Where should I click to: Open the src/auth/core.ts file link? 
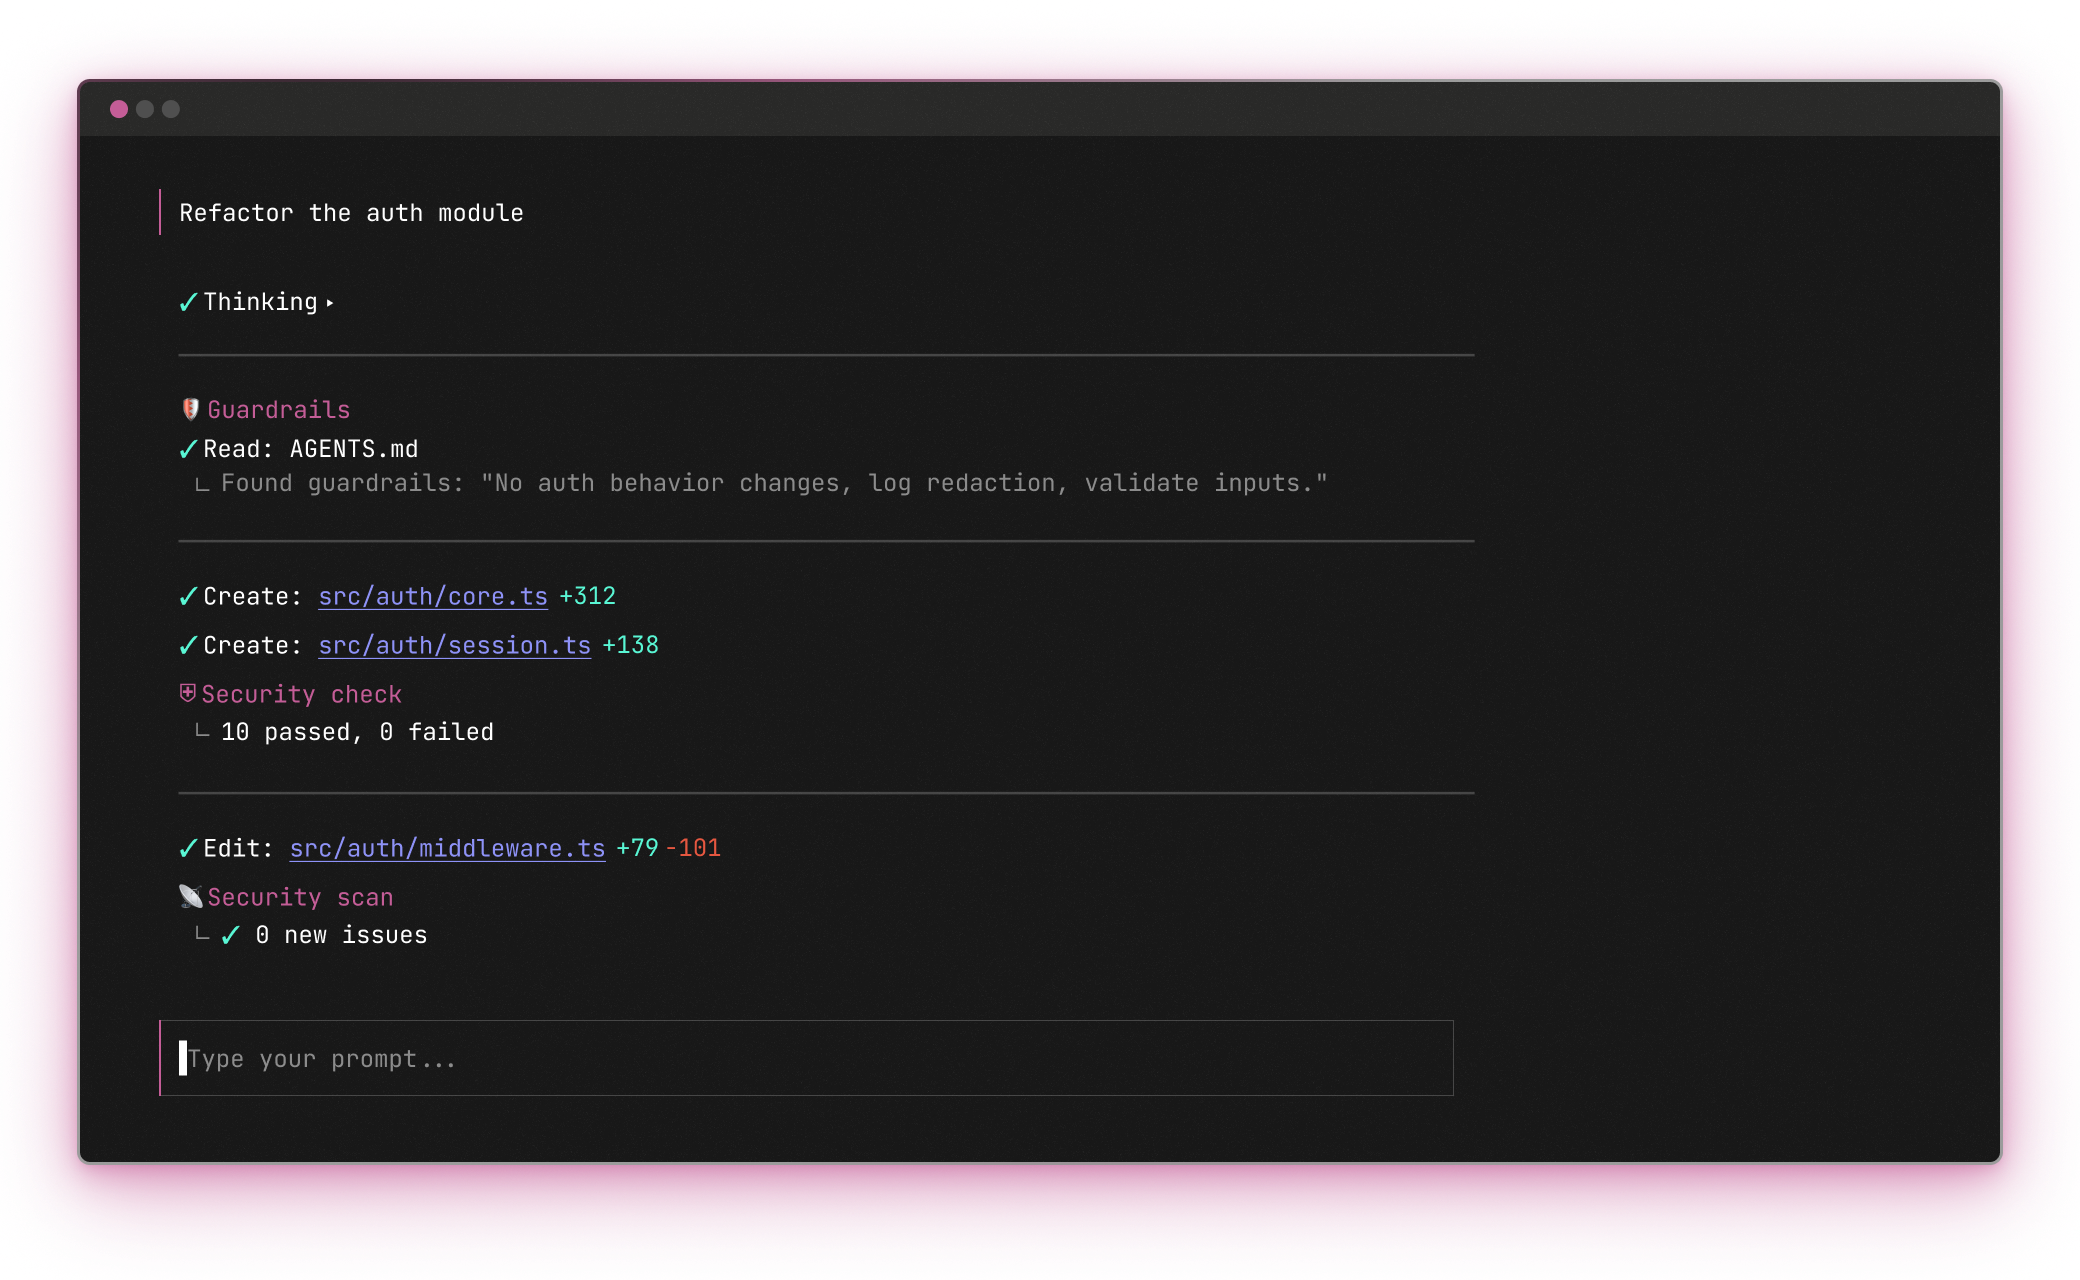[432, 596]
